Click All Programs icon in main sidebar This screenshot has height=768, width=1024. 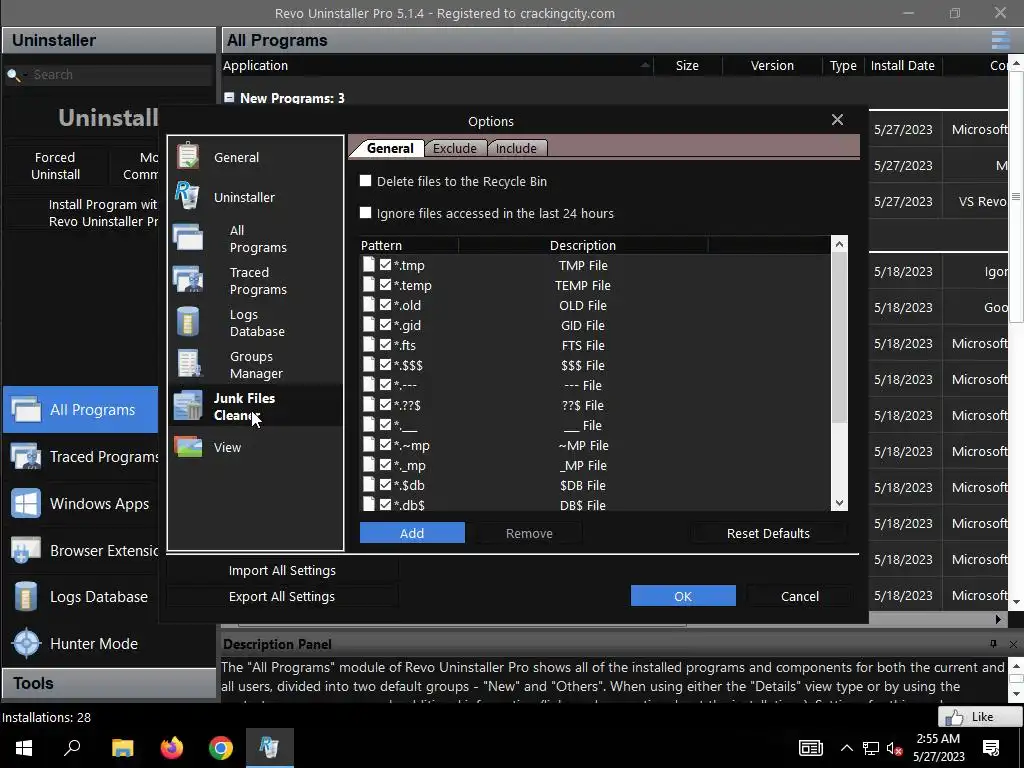26,409
